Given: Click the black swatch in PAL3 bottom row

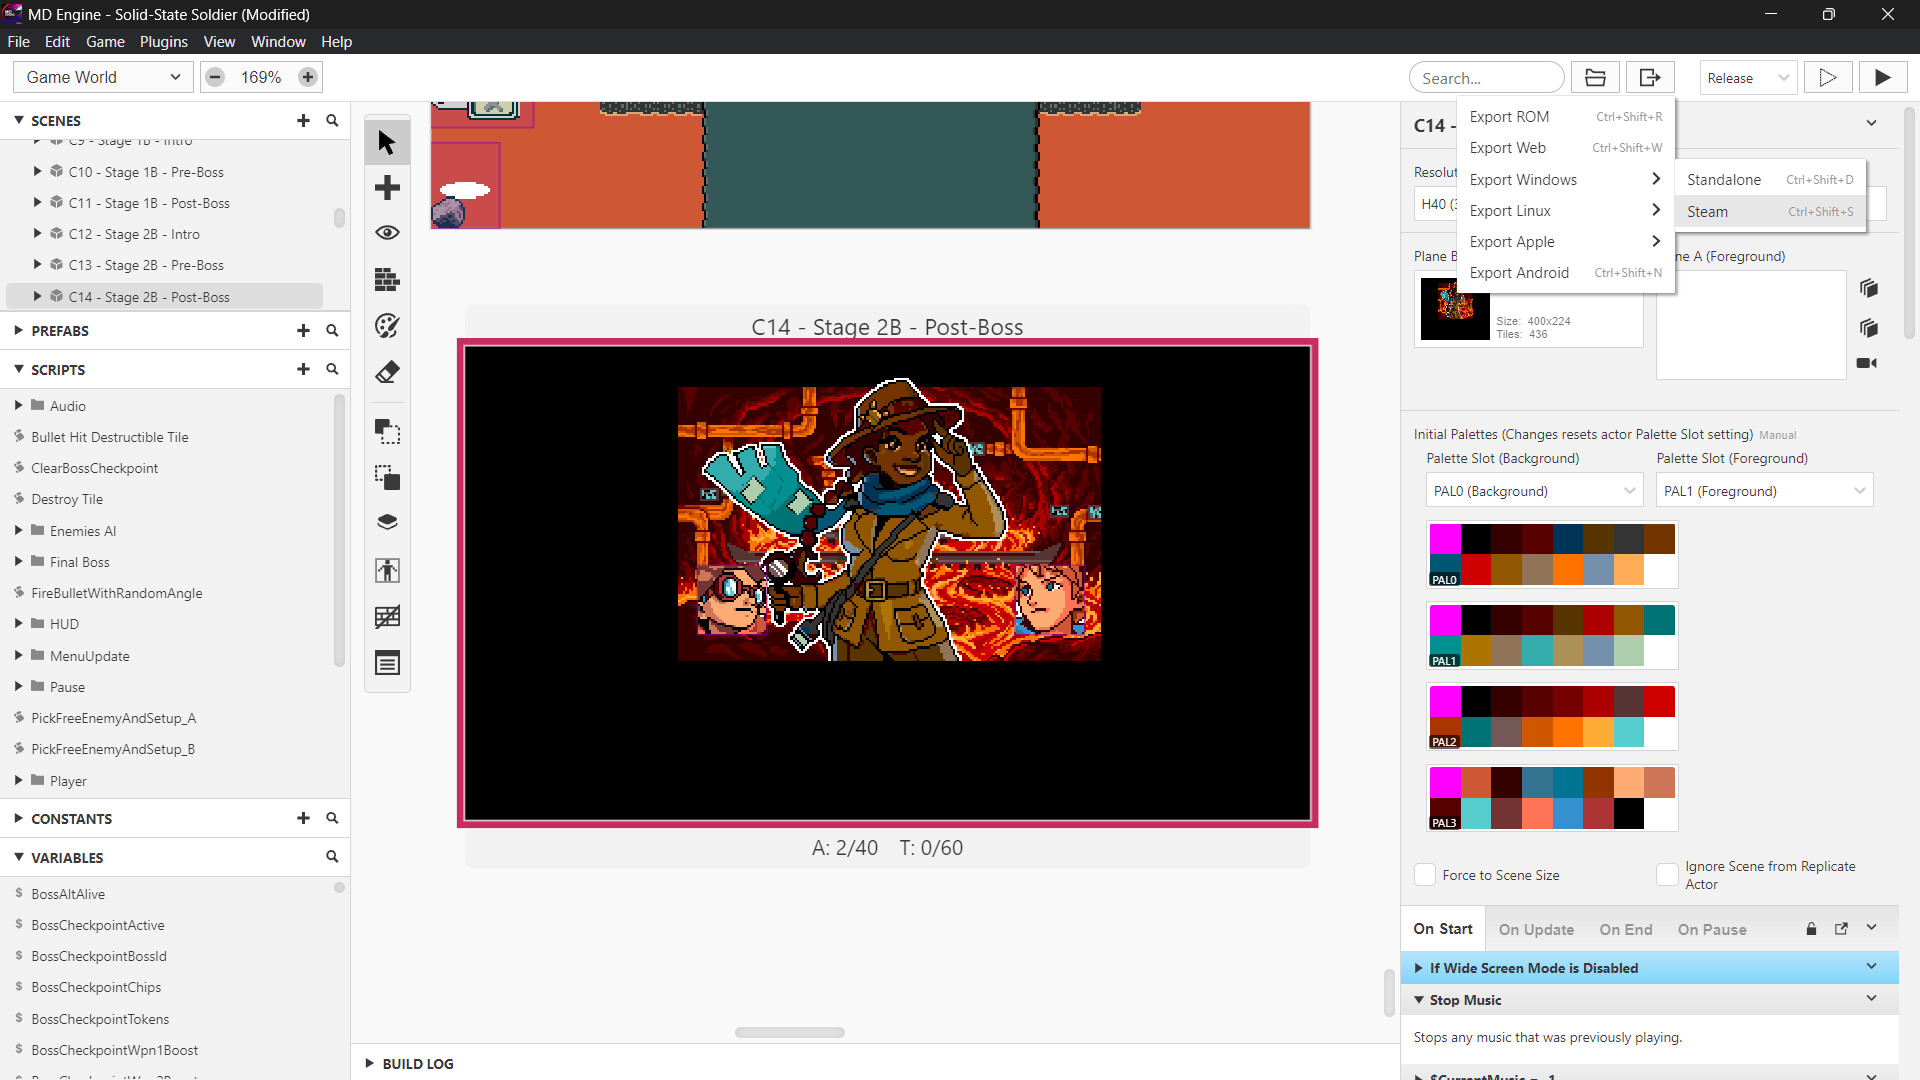Looking at the screenshot, I should coord(1628,814).
